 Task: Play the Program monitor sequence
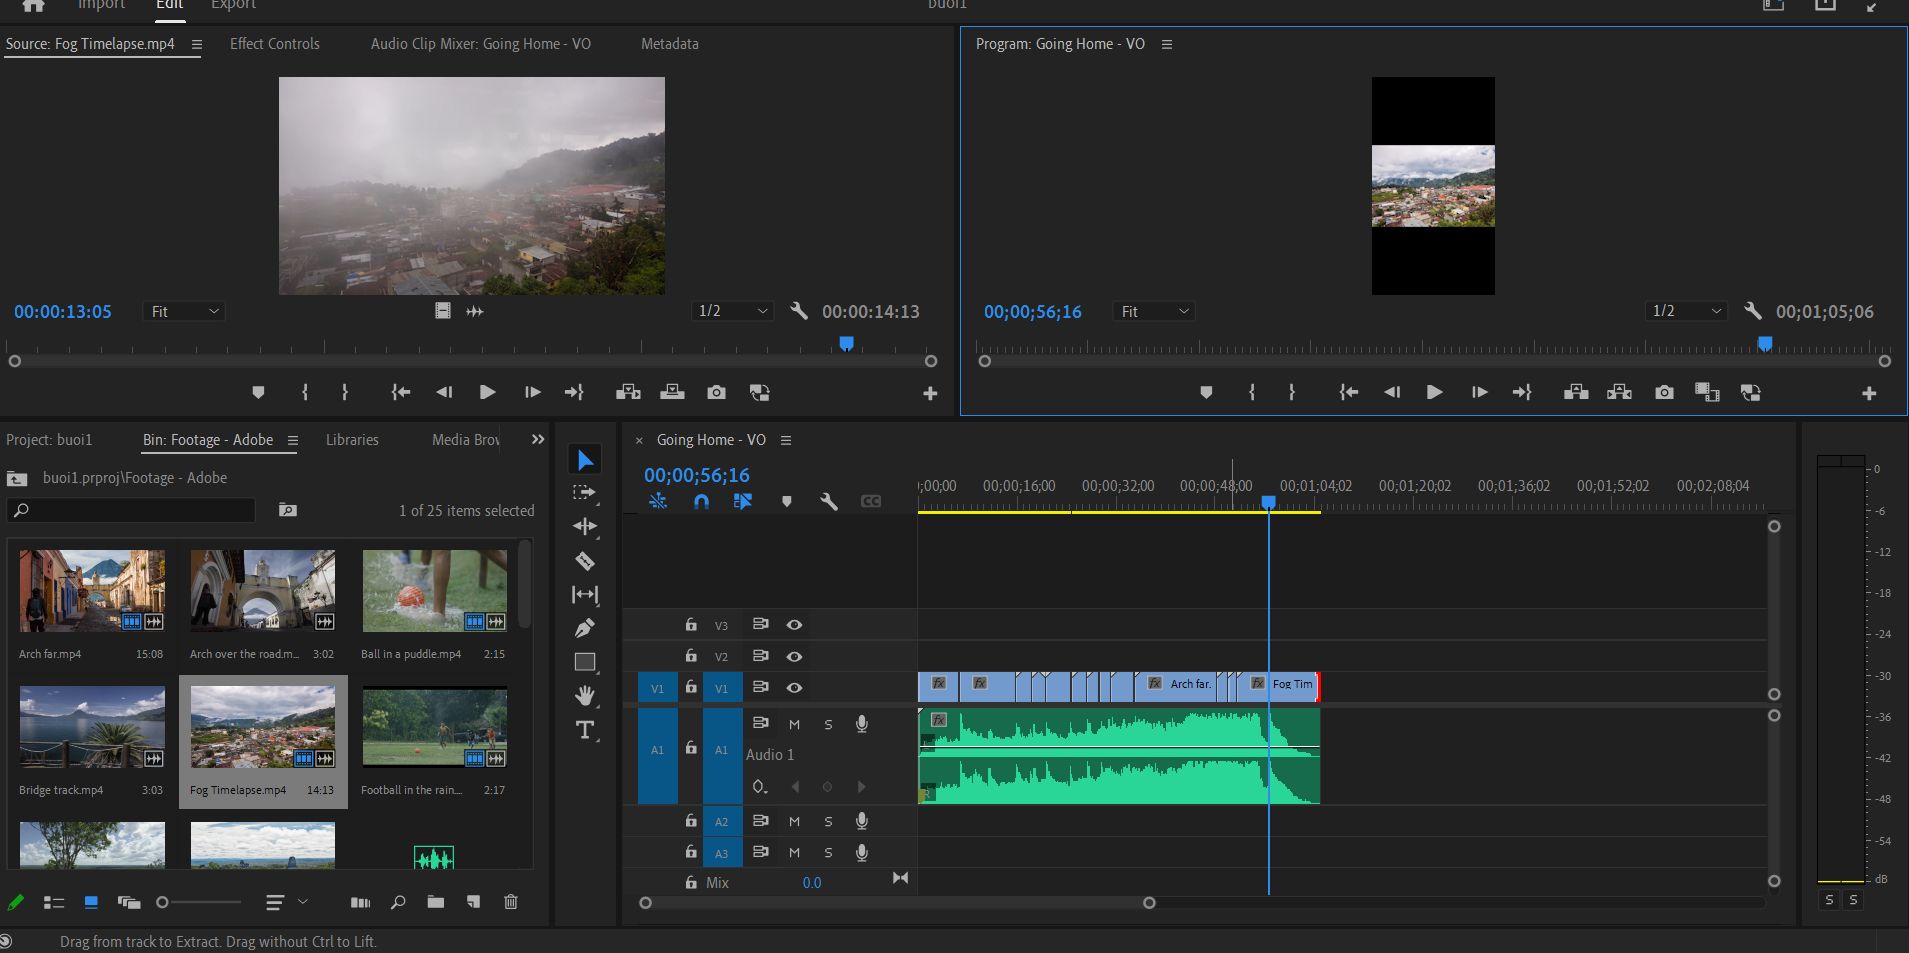point(1434,393)
